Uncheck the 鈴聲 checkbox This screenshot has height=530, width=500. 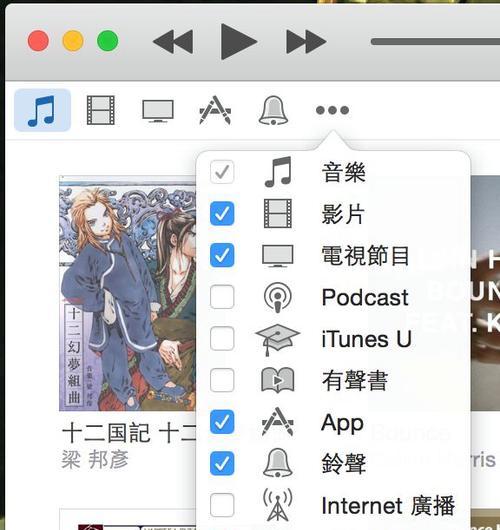(222, 463)
